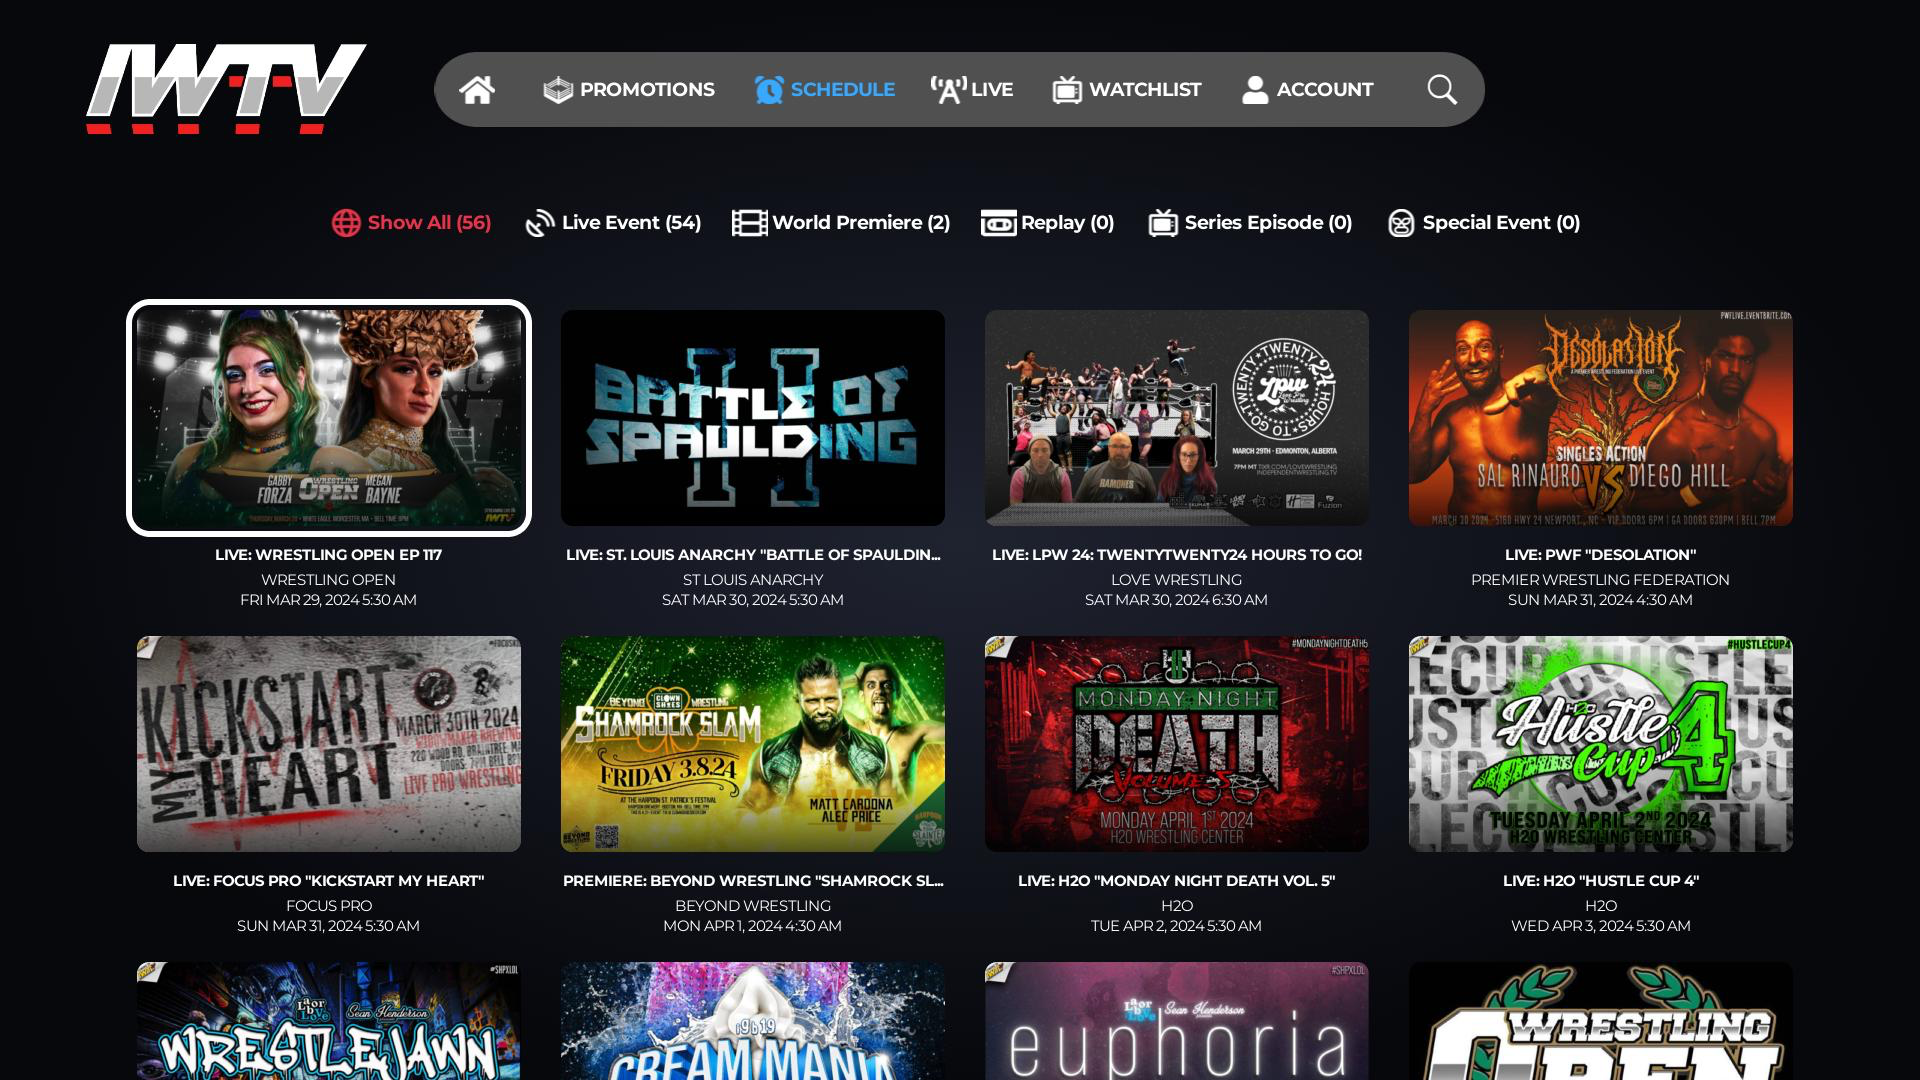Open the WrestleJawn thumbnail
The height and width of the screenshot is (1080, 1920).
329,1021
